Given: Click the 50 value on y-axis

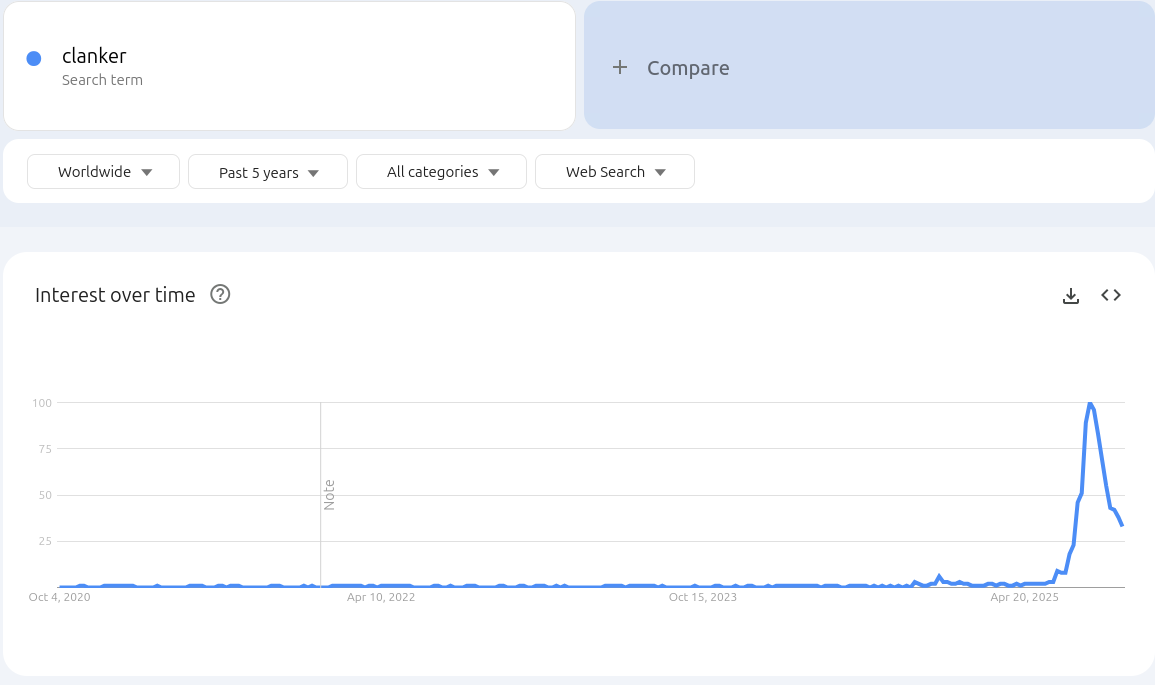Looking at the screenshot, I should pyautogui.click(x=45, y=496).
